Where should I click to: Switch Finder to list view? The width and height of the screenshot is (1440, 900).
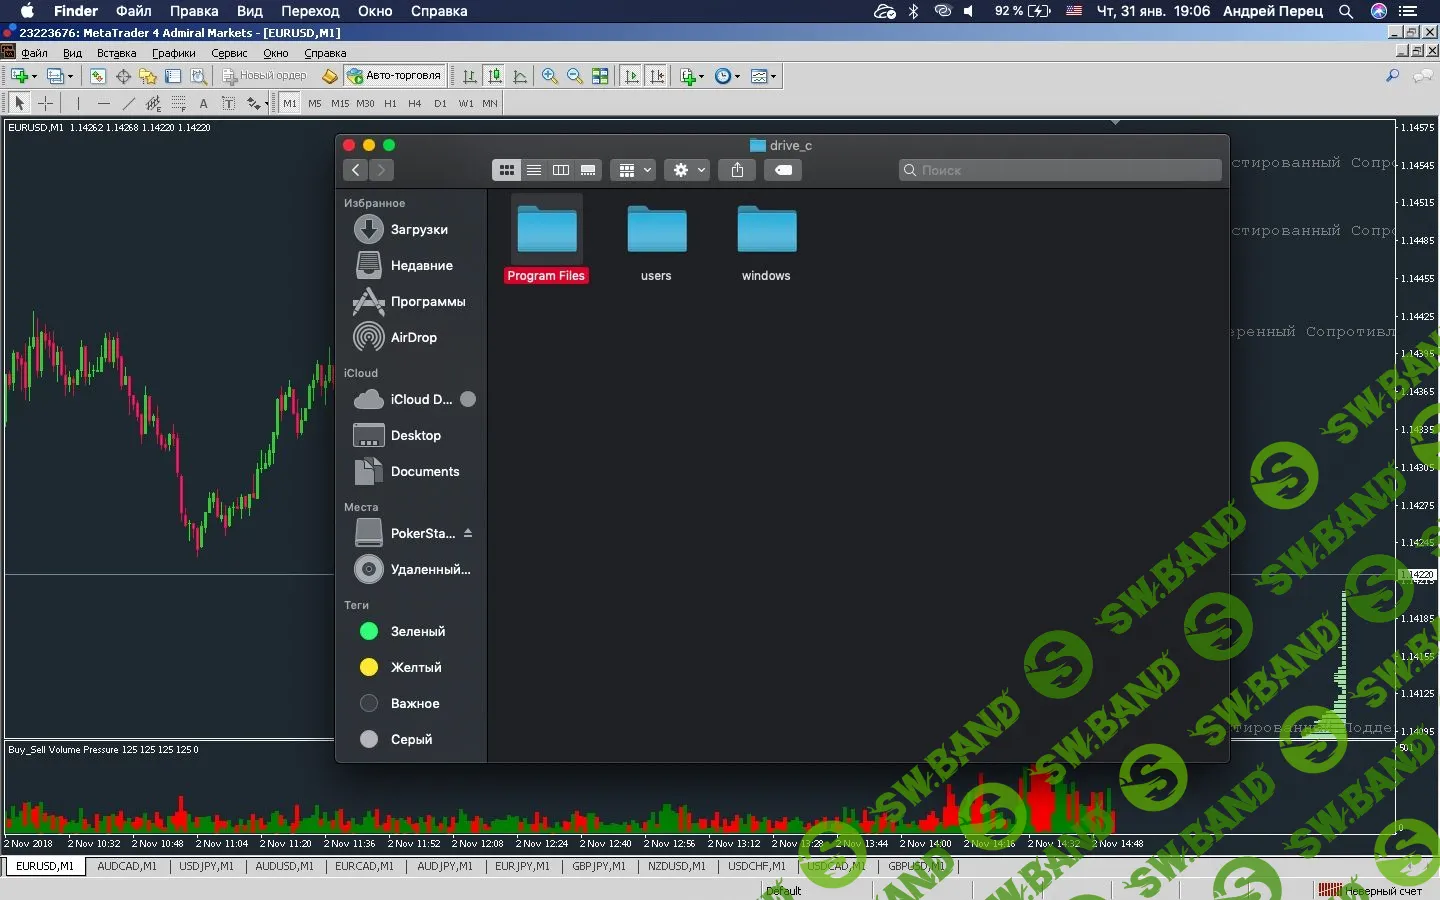tap(534, 170)
